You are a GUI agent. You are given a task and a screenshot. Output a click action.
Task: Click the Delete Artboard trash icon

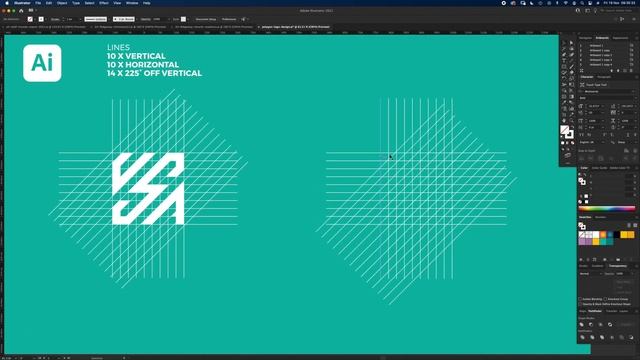(x=631, y=70)
